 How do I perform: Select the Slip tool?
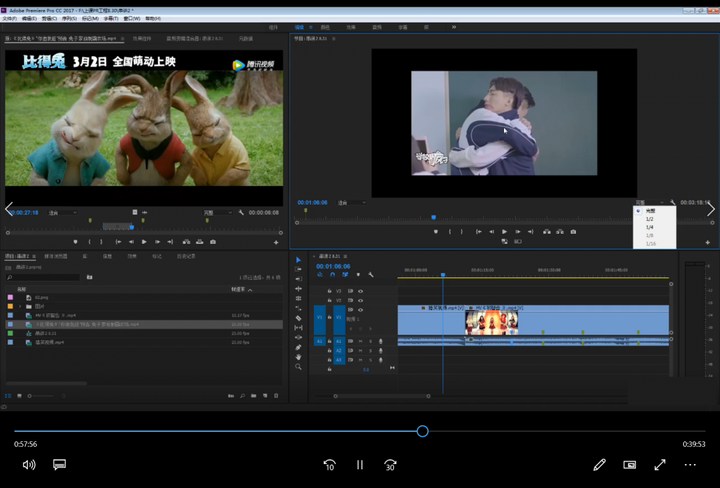pyautogui.click(x=298, y=328)
